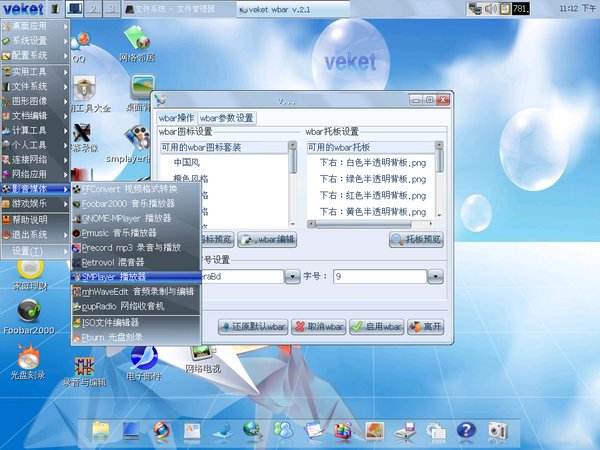Expand the 游戏娱乐 games submenu
The width and height of the screenshot is (600, 450).
[34, 204]
